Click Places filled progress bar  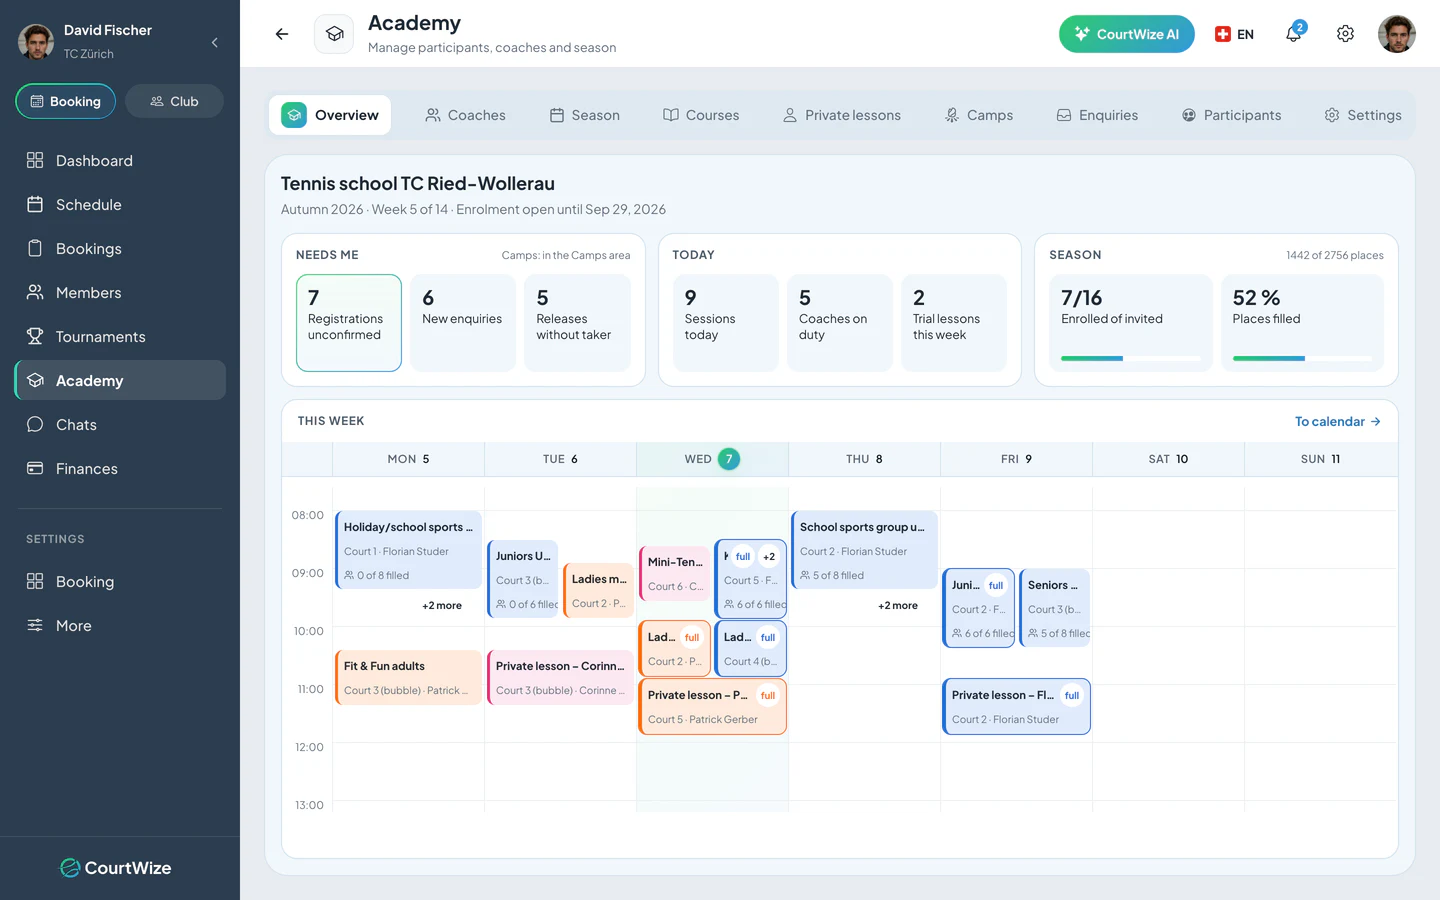(x=1302, y=358)
